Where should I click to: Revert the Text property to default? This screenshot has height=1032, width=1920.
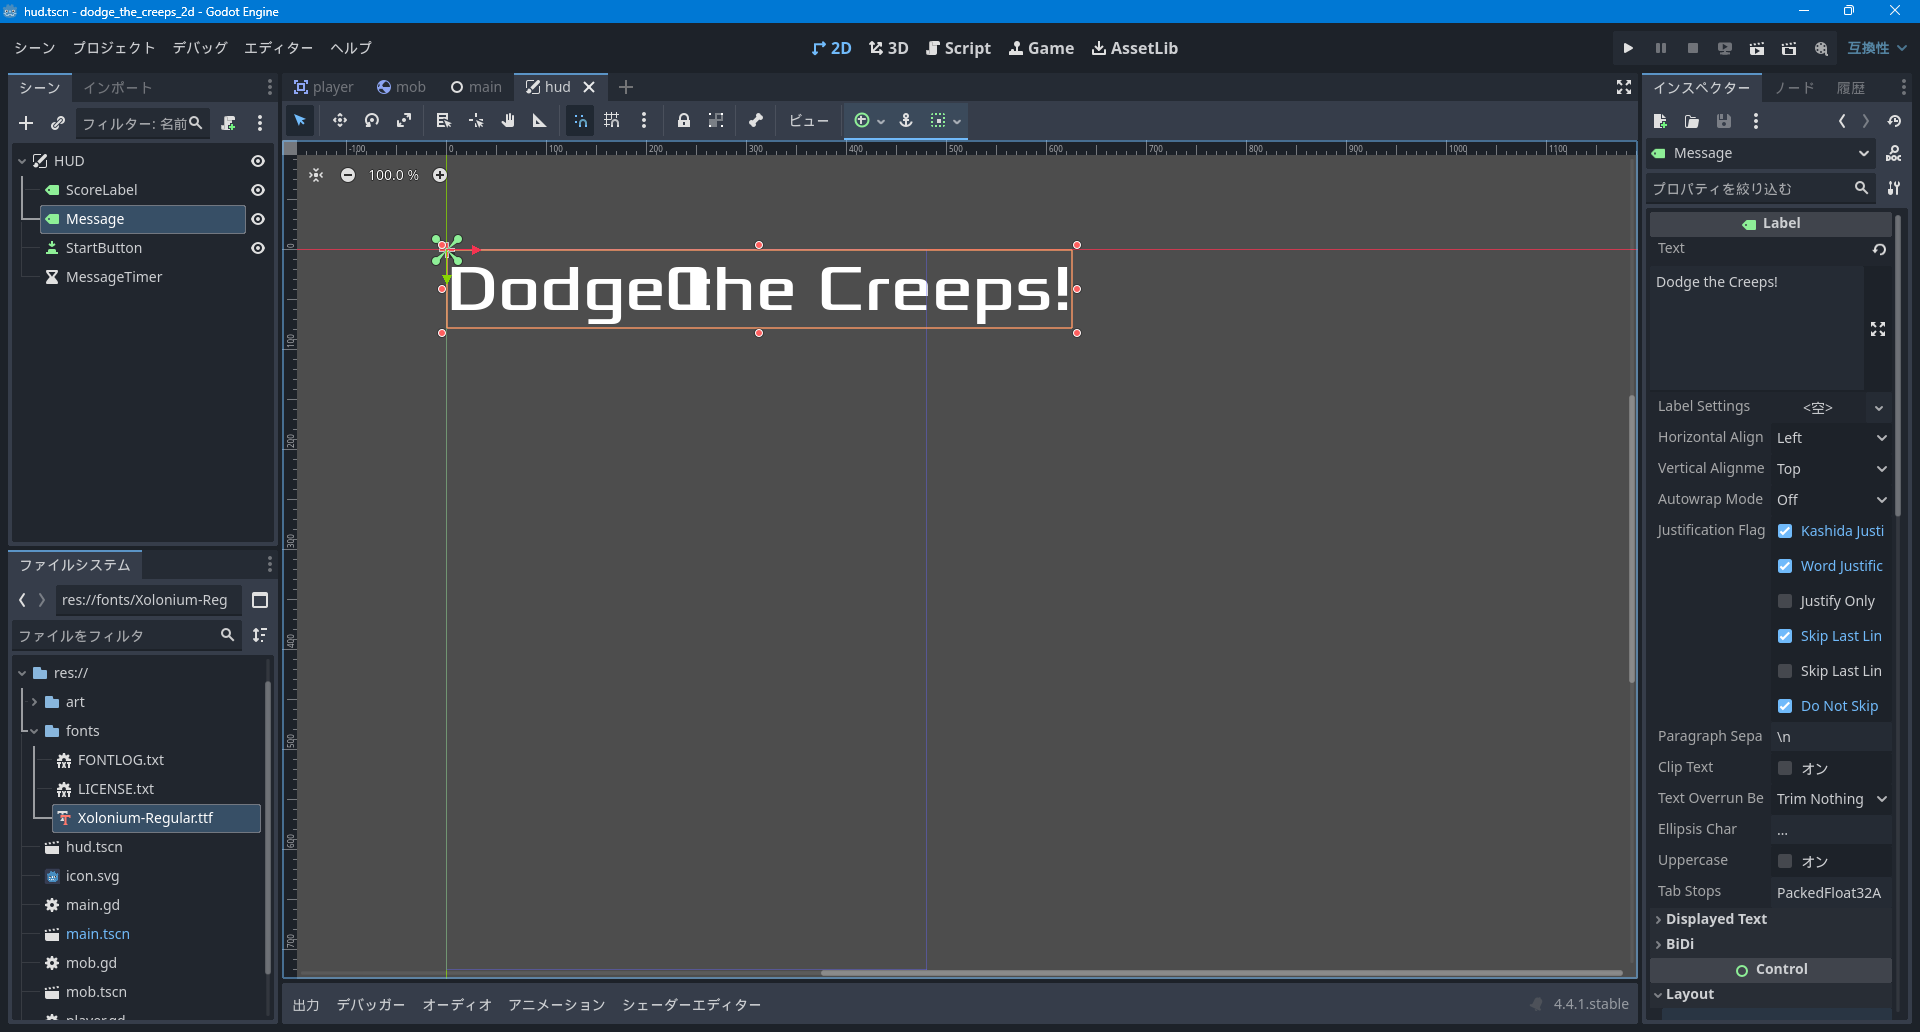[1879, 249]
